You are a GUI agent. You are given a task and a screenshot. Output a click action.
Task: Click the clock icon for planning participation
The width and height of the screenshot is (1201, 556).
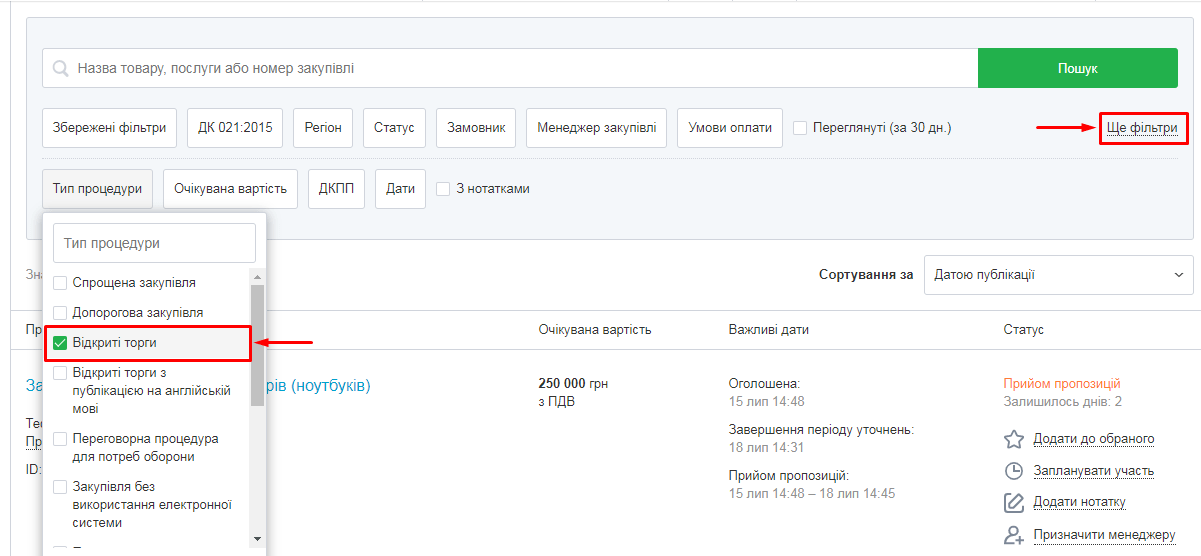pyautogui.click(x=1014, y=471)
